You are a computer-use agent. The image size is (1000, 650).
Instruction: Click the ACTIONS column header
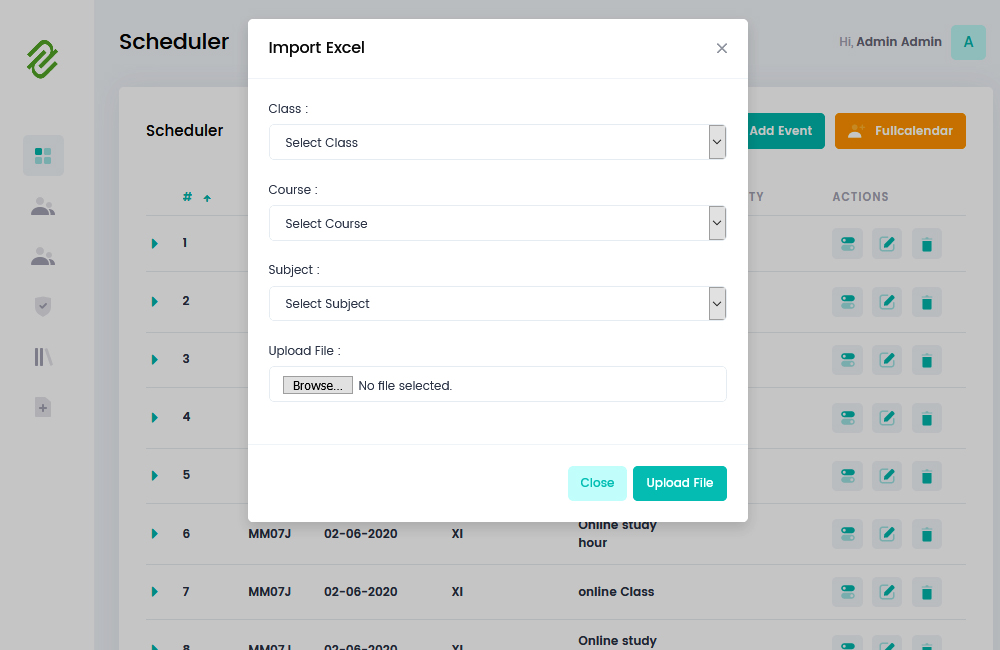coord(860,197)
